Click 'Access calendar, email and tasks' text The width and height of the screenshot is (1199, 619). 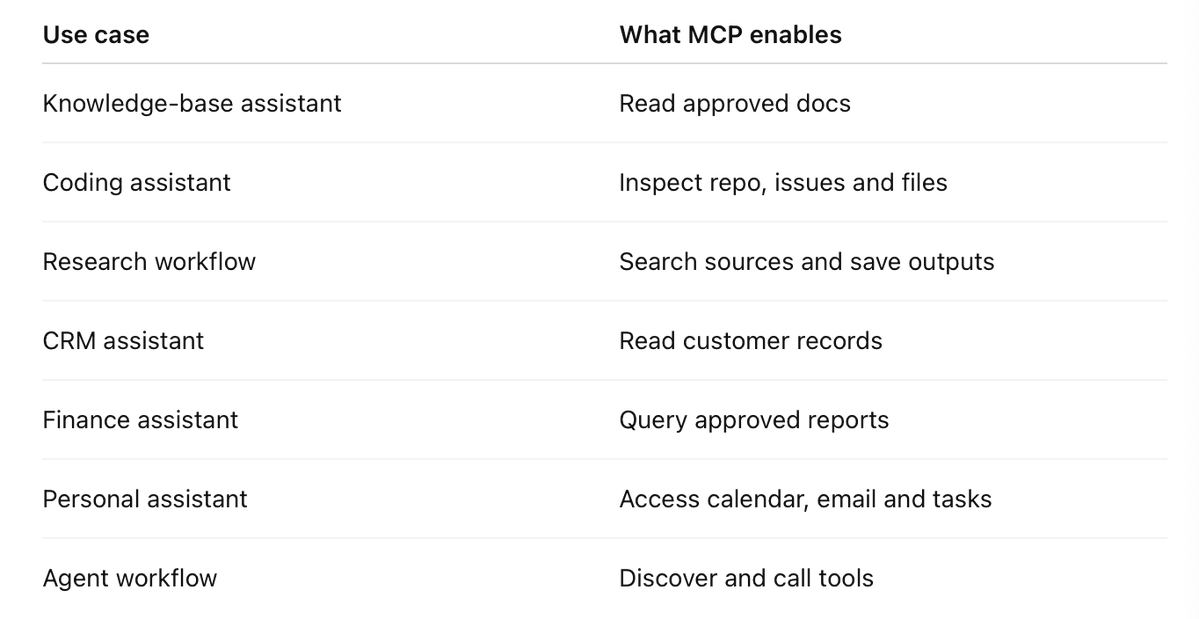[805, 499]
